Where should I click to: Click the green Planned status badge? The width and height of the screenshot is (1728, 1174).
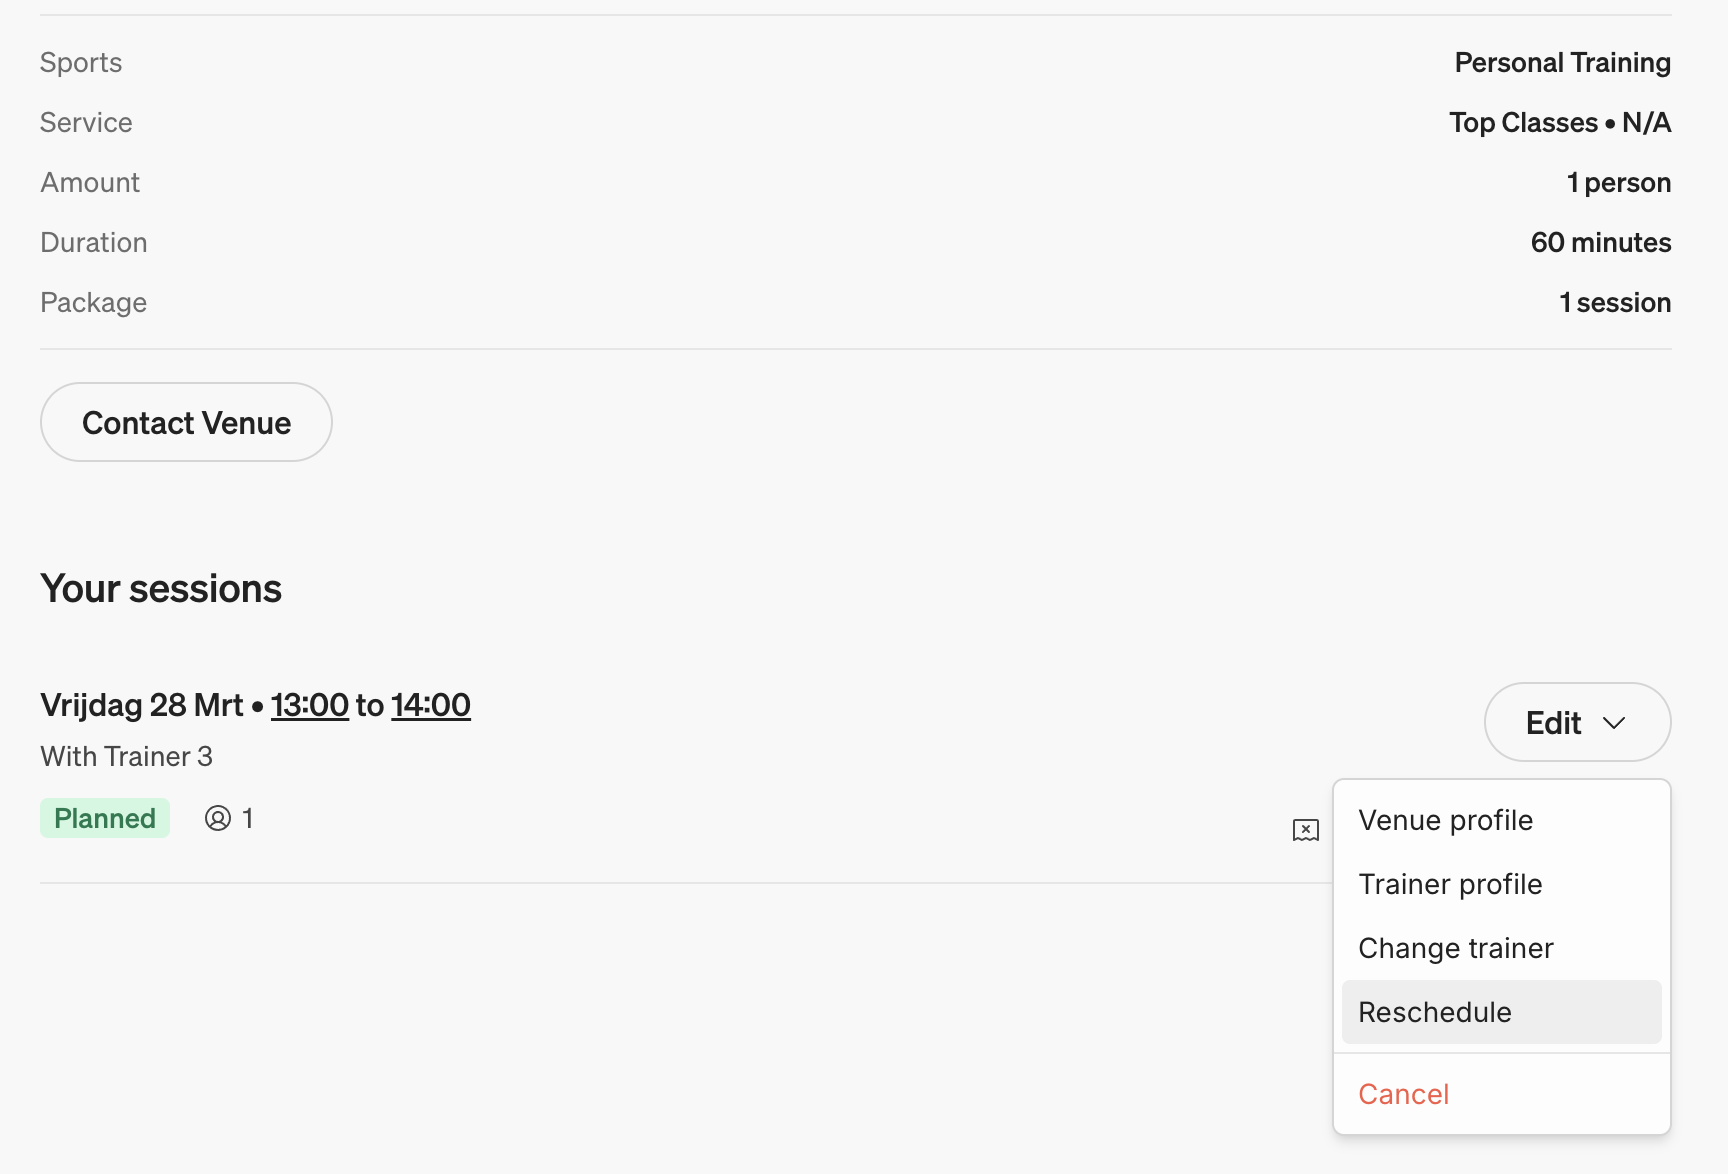[x=105, y=818]
